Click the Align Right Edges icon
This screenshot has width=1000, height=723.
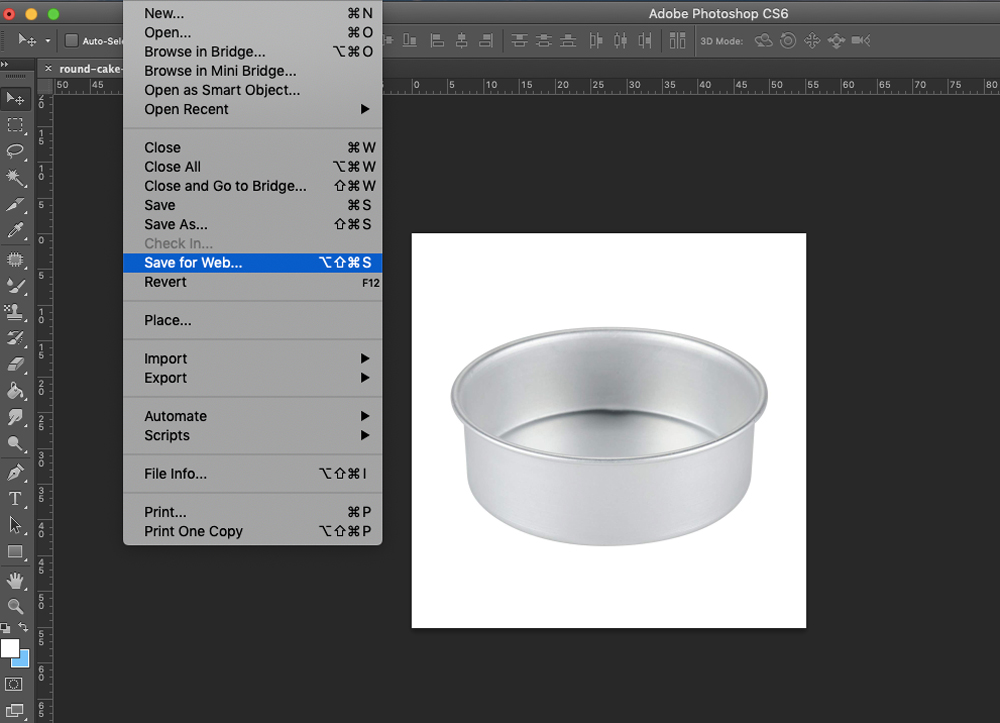486,41
